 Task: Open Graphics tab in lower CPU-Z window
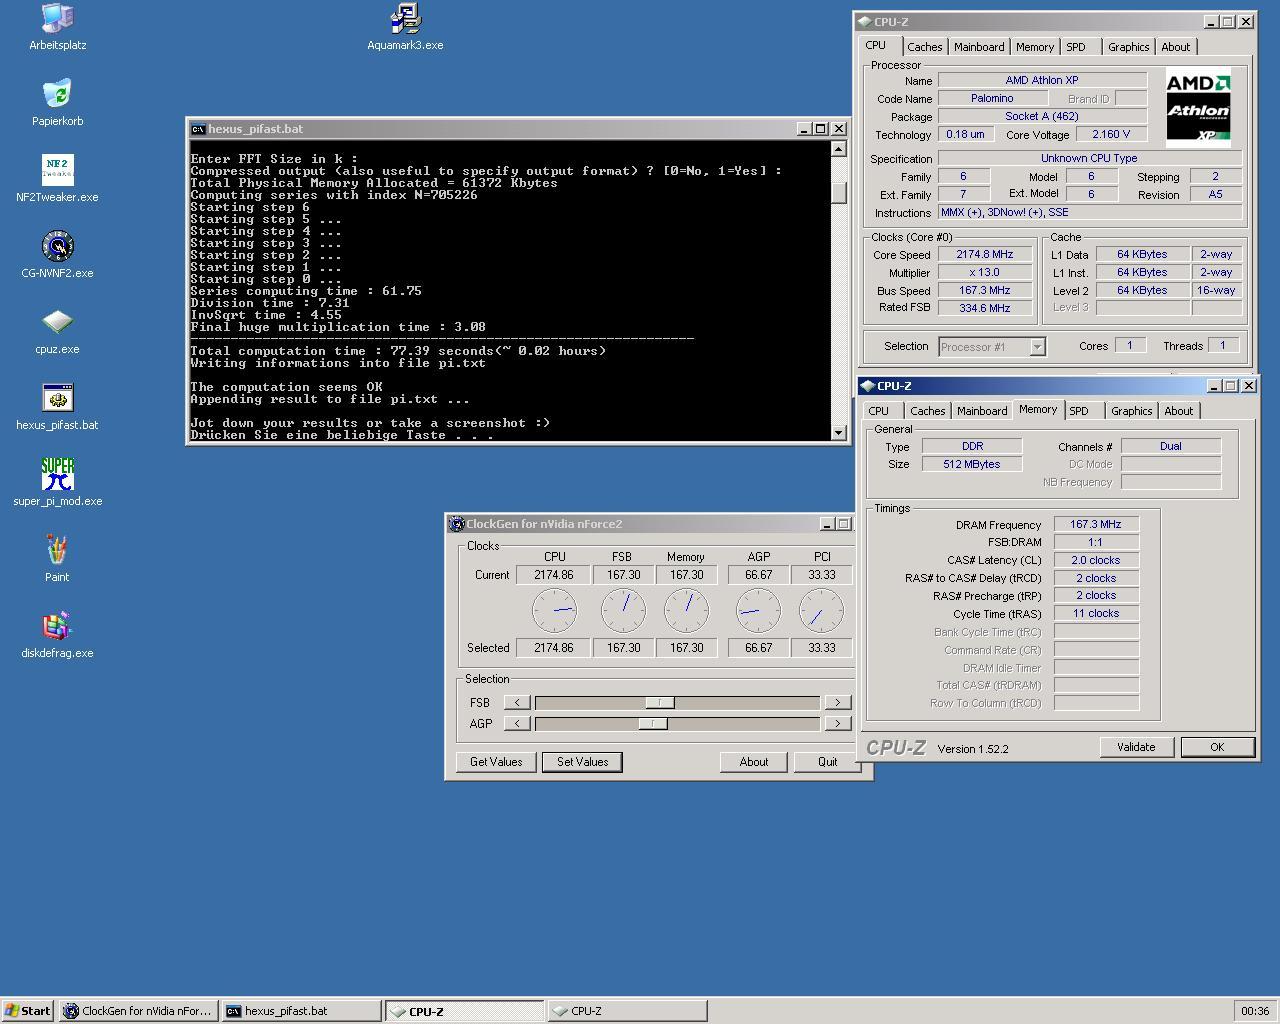1132,411
